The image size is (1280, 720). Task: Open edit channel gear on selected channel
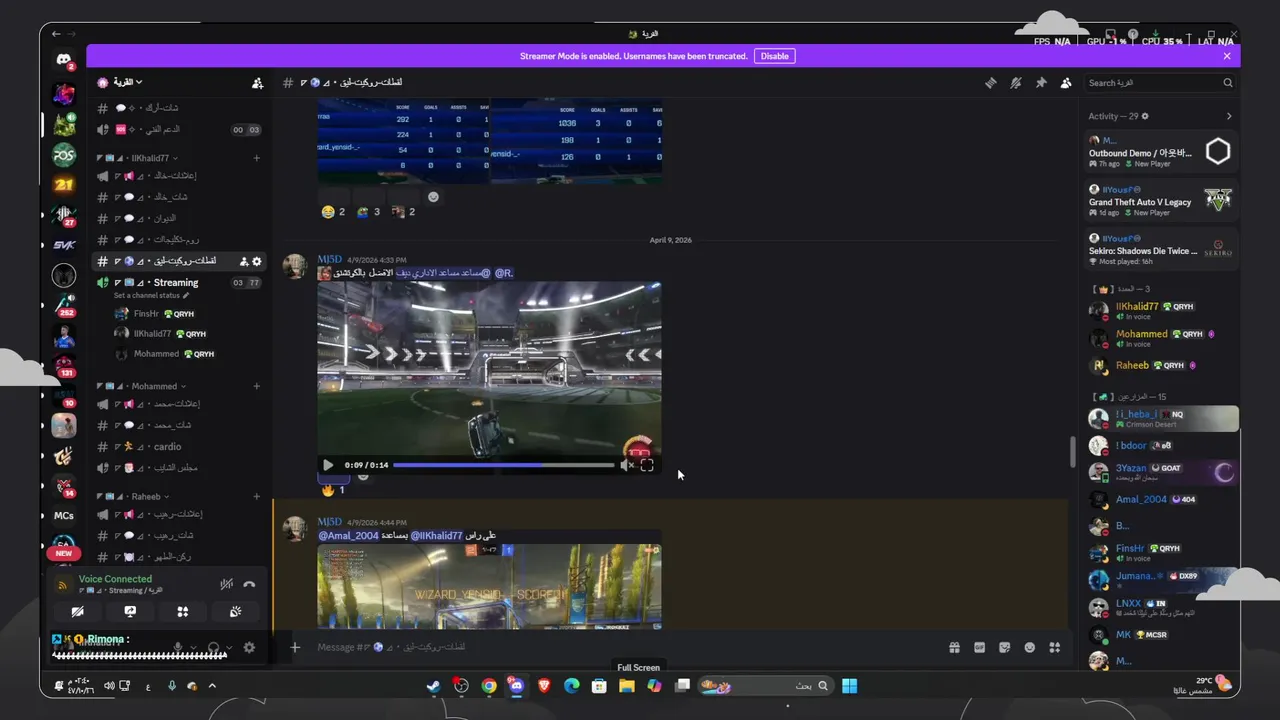coord(257,261)
